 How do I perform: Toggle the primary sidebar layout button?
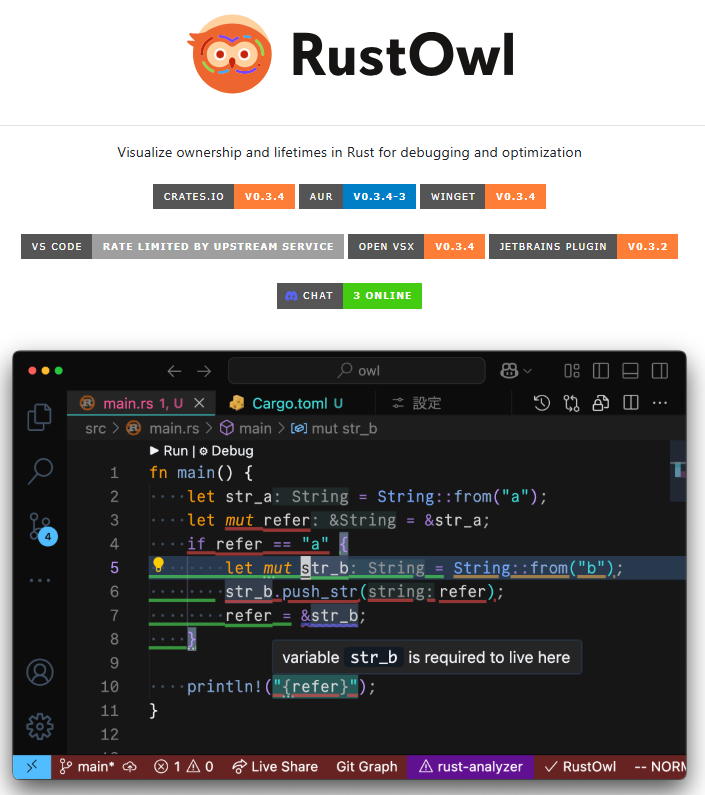(x=601, y=371)
